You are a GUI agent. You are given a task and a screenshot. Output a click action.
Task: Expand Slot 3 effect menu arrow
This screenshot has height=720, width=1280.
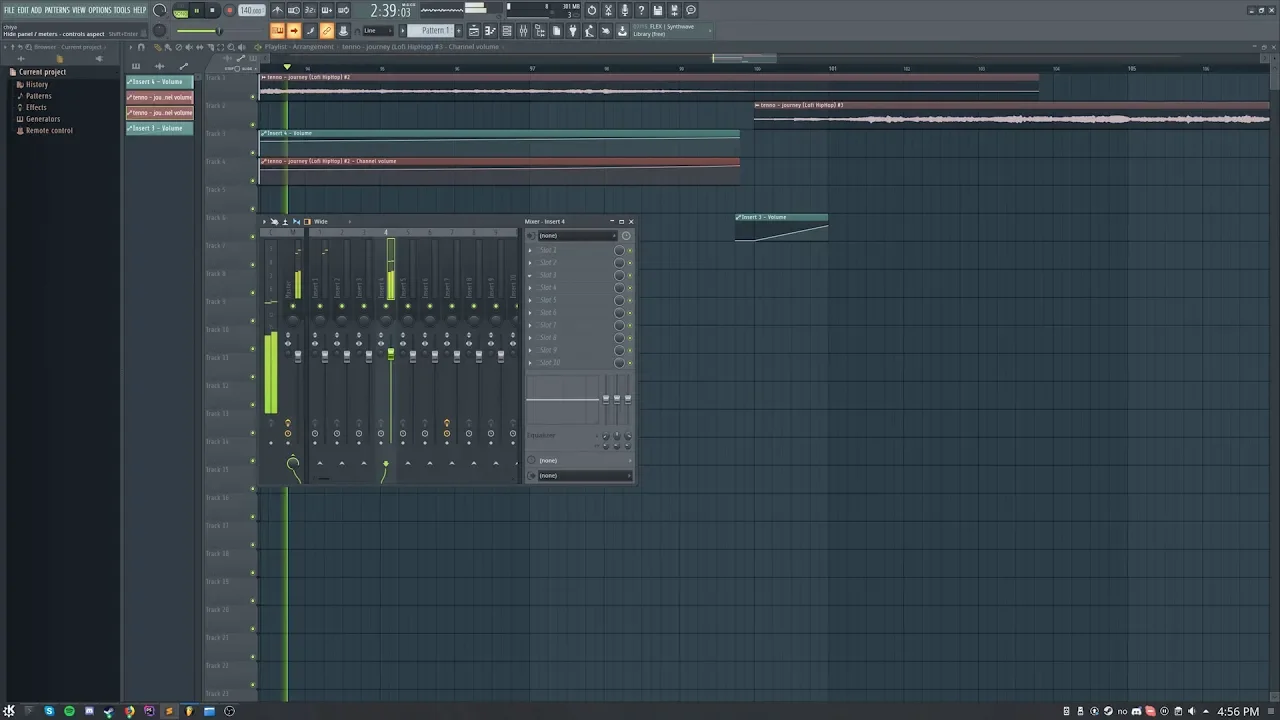click(x=531, y=275)
